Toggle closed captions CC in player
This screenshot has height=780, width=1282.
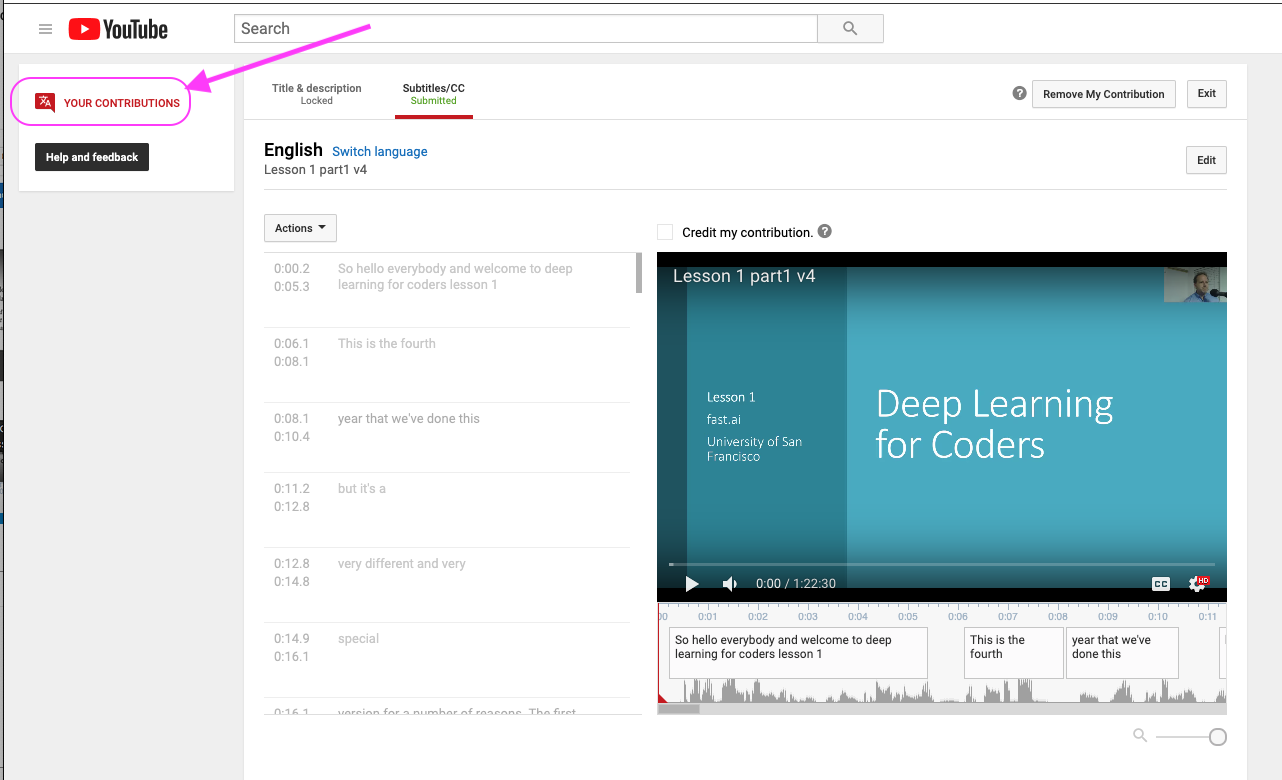[1160, 584]
